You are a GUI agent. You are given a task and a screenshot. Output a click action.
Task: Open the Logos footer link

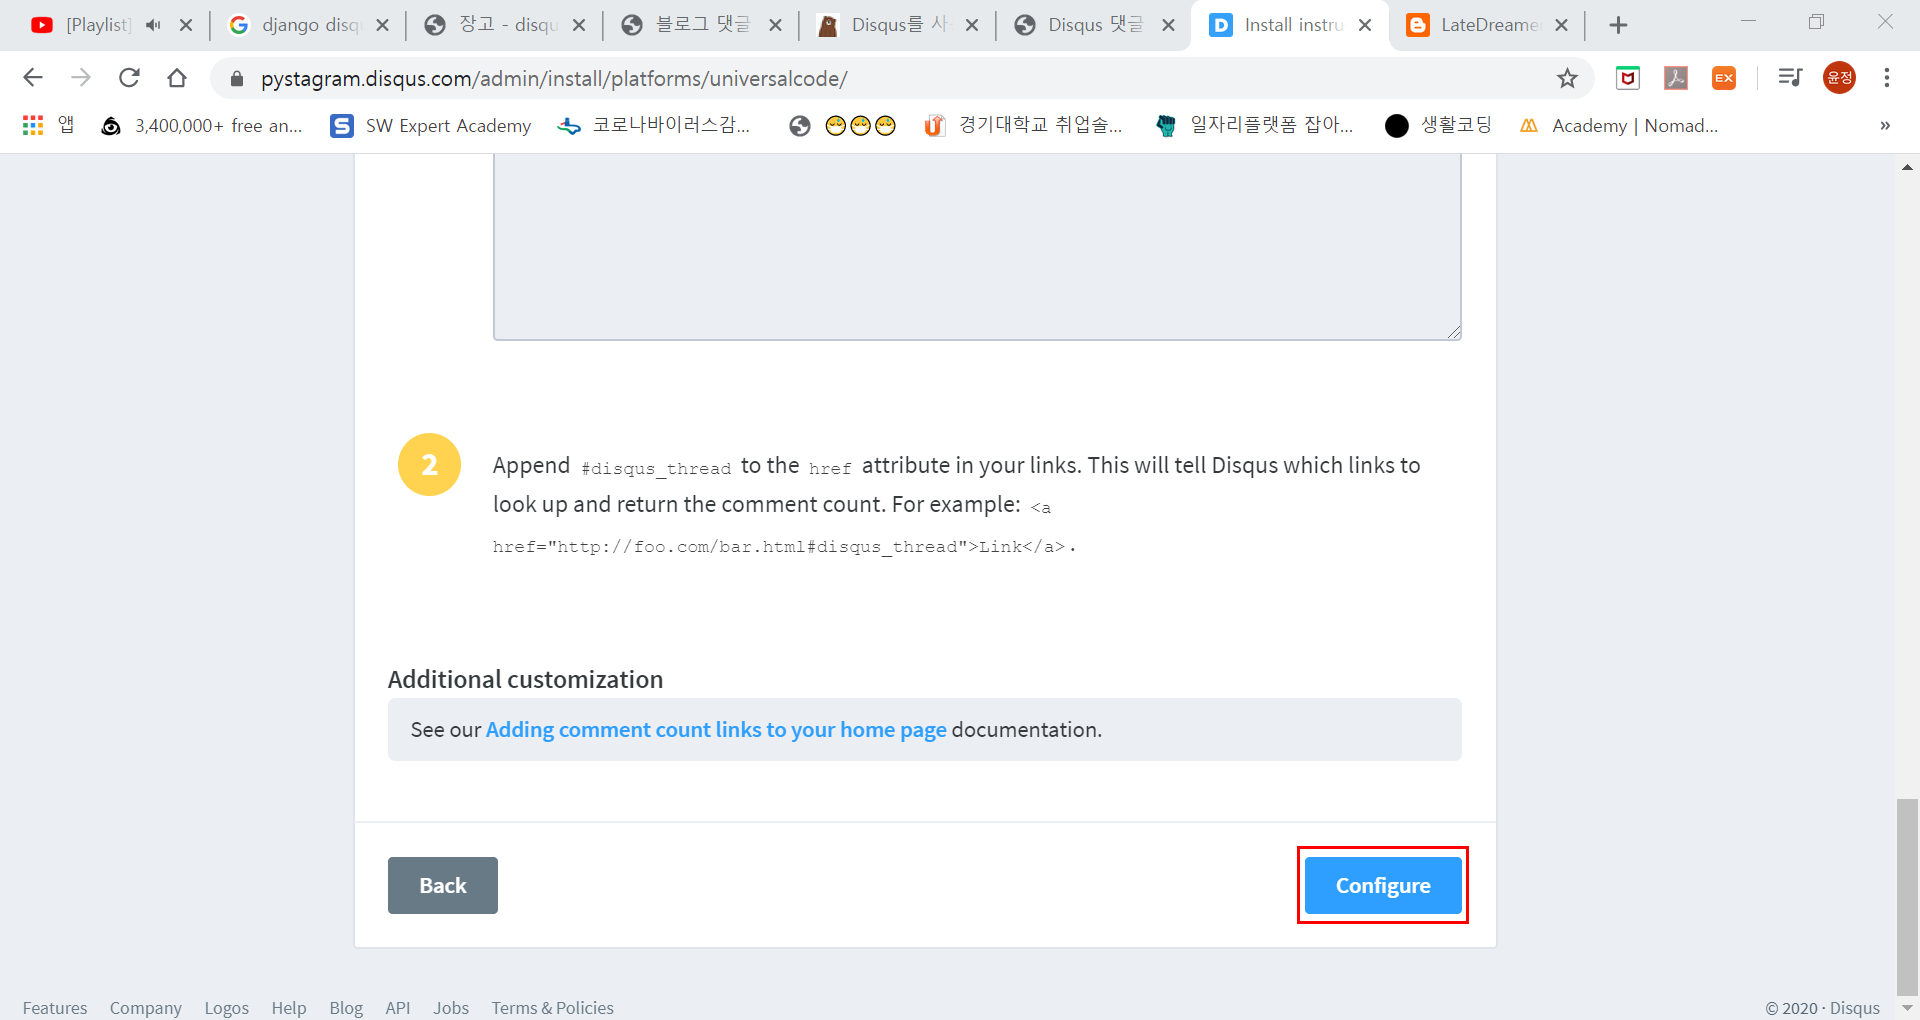point(227,1008)
